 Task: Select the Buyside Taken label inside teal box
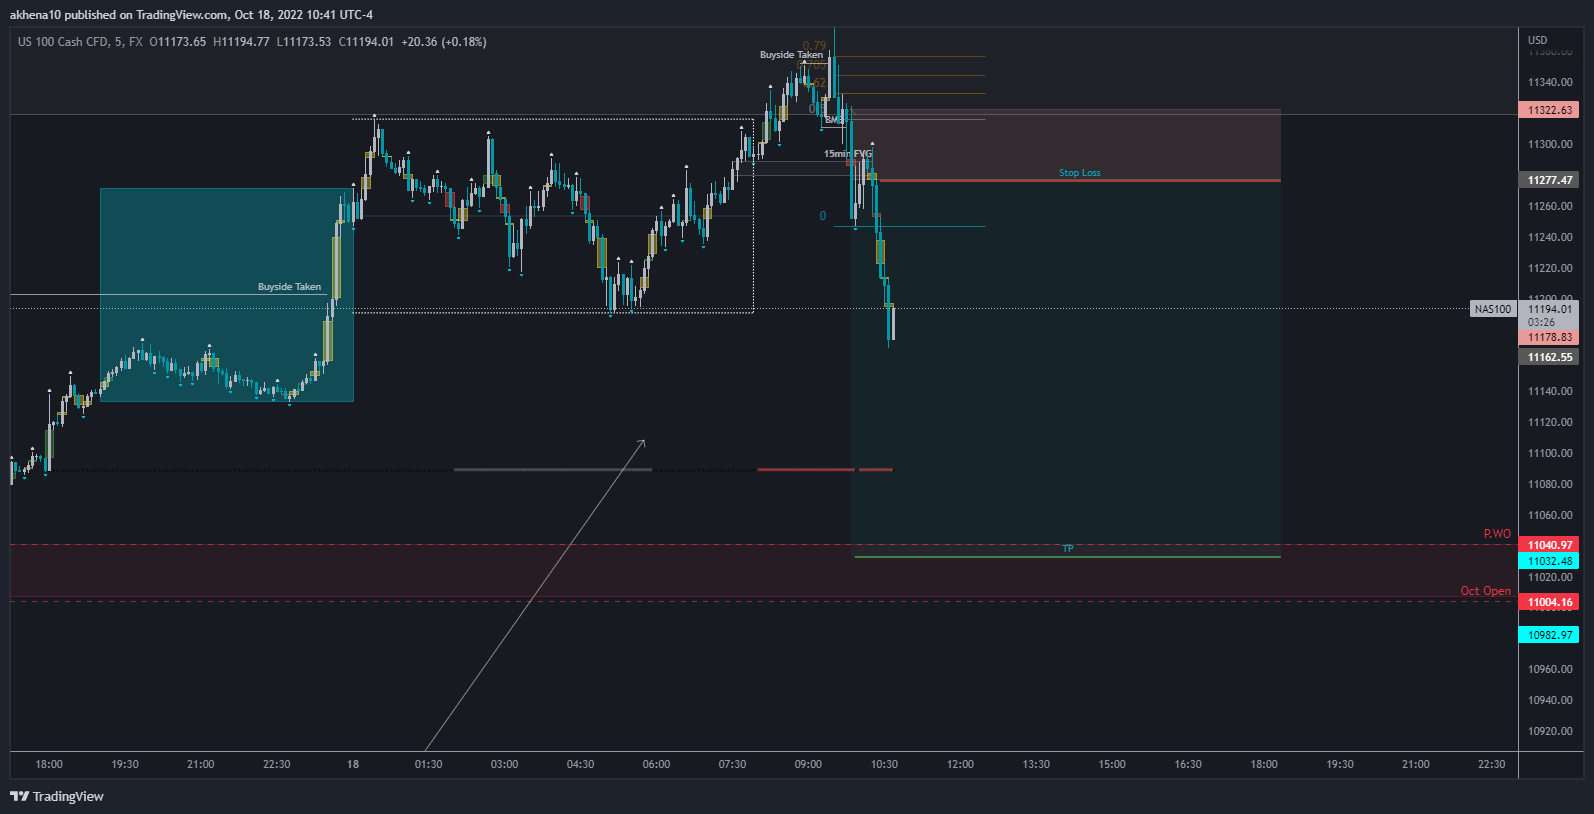(289, 287)
